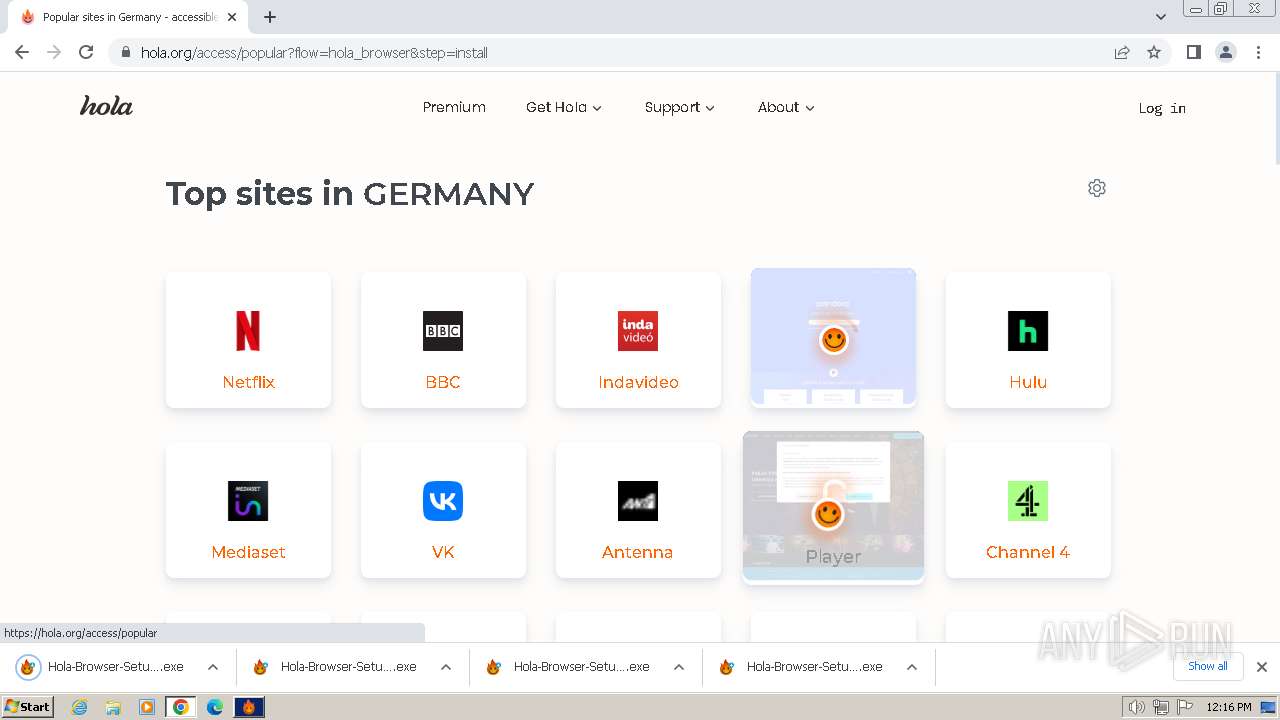Open the BBC site card

pyautogui.click(x=443, y=340)
